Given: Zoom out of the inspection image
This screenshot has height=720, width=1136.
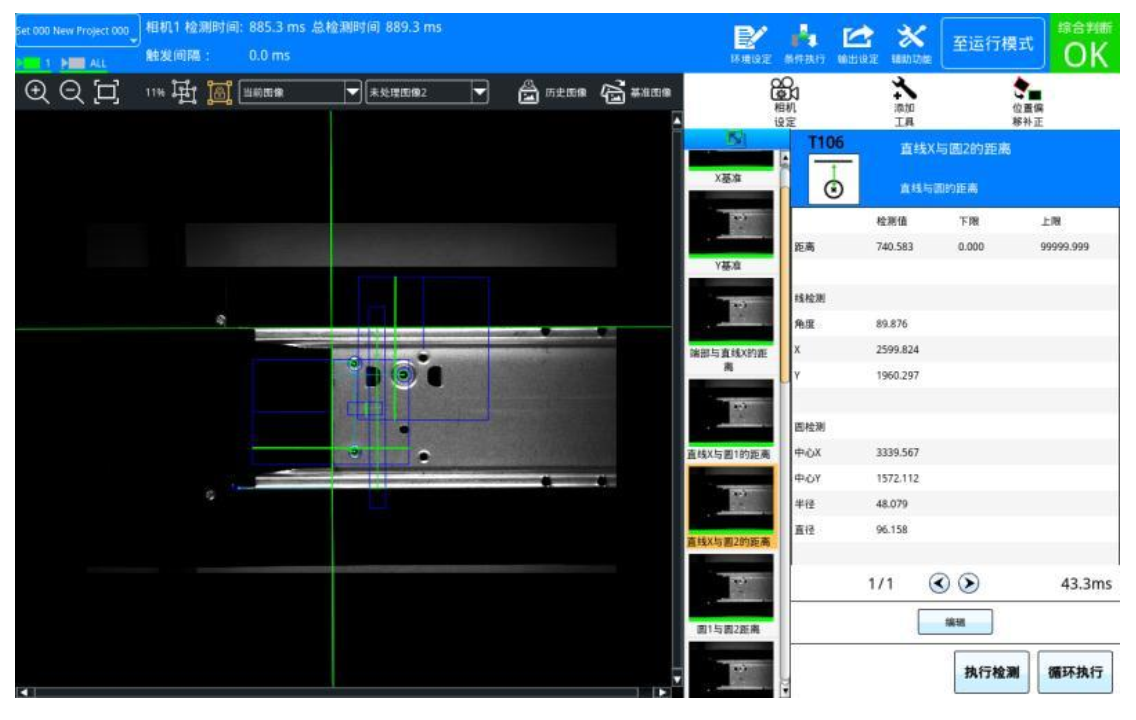Looking at the screenshot, I should (70, 93).
